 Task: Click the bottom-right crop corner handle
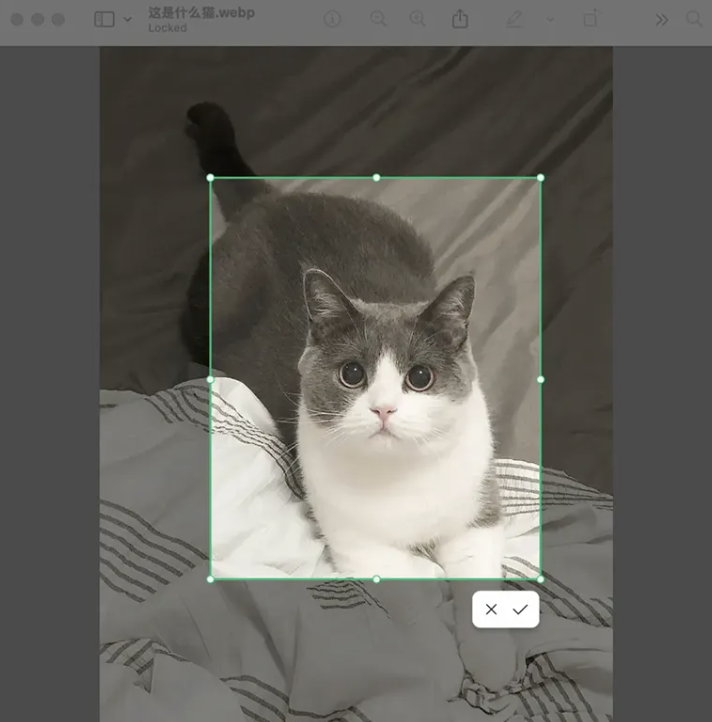(541, 579)
